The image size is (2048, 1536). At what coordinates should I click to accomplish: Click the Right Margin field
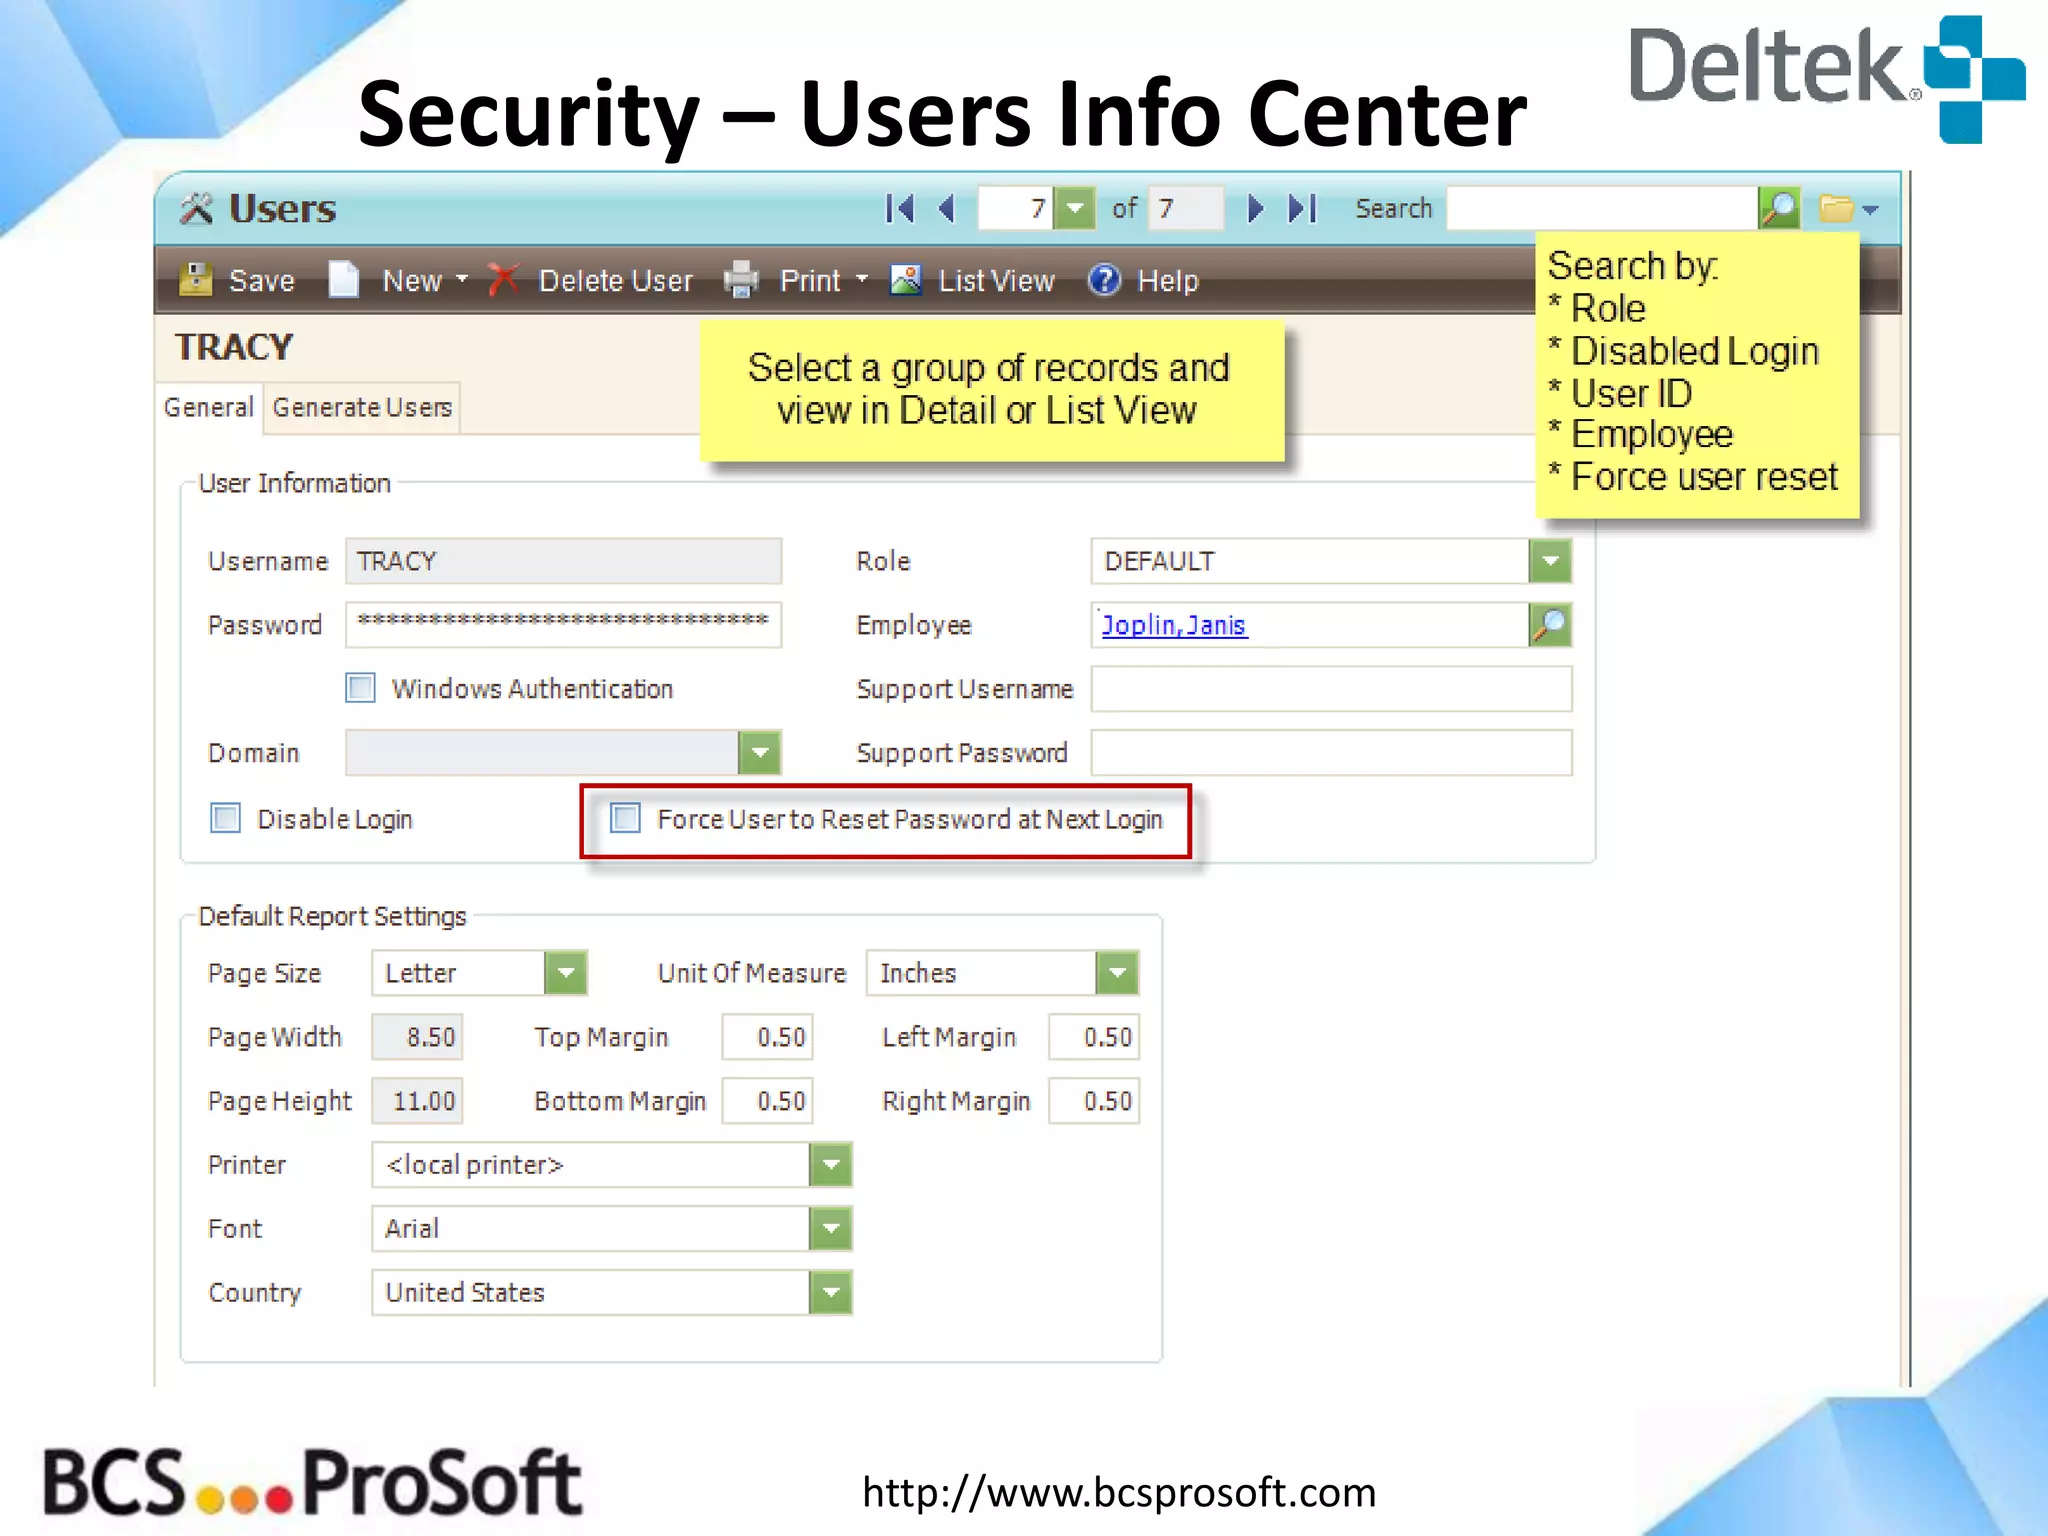1094,1101
